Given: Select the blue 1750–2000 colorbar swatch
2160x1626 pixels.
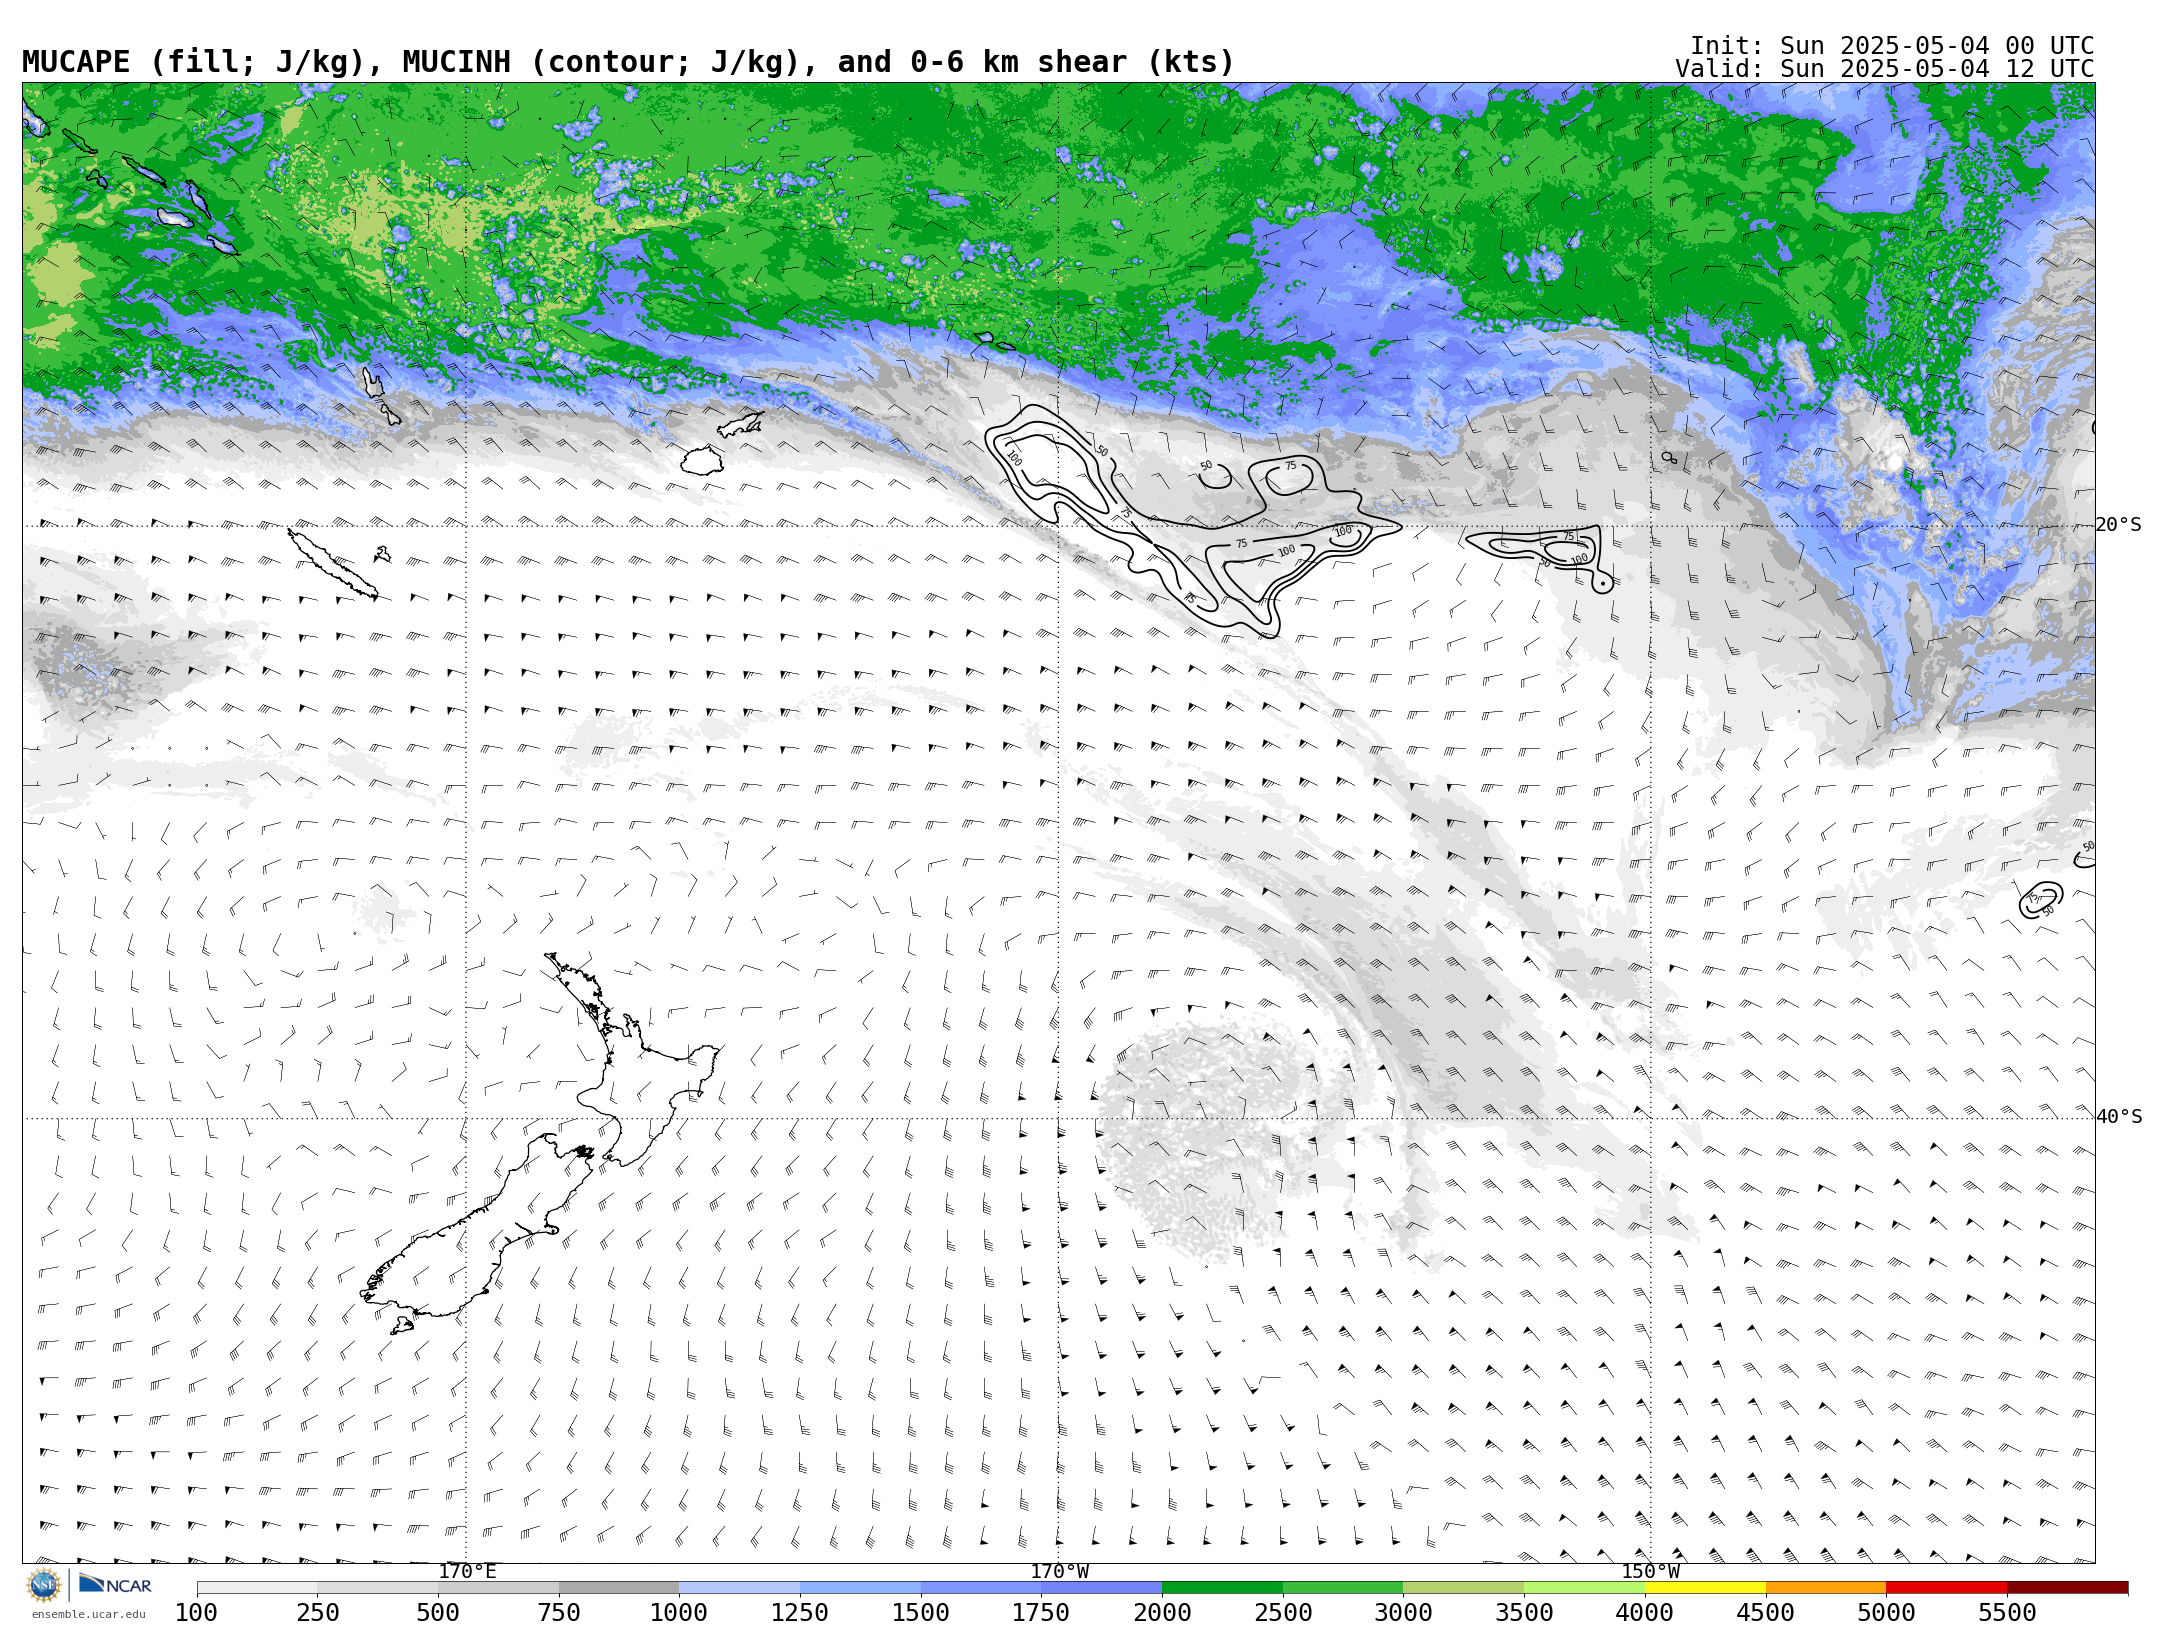Looking at the screenshot, I should click(x=1101, y=1588).
